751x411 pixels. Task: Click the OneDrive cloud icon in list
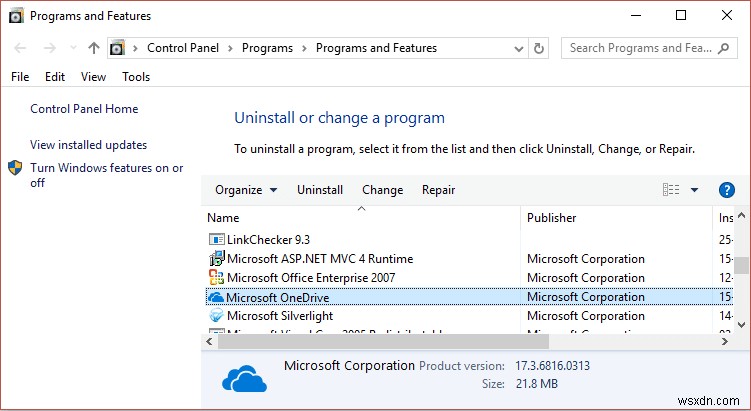216,297
